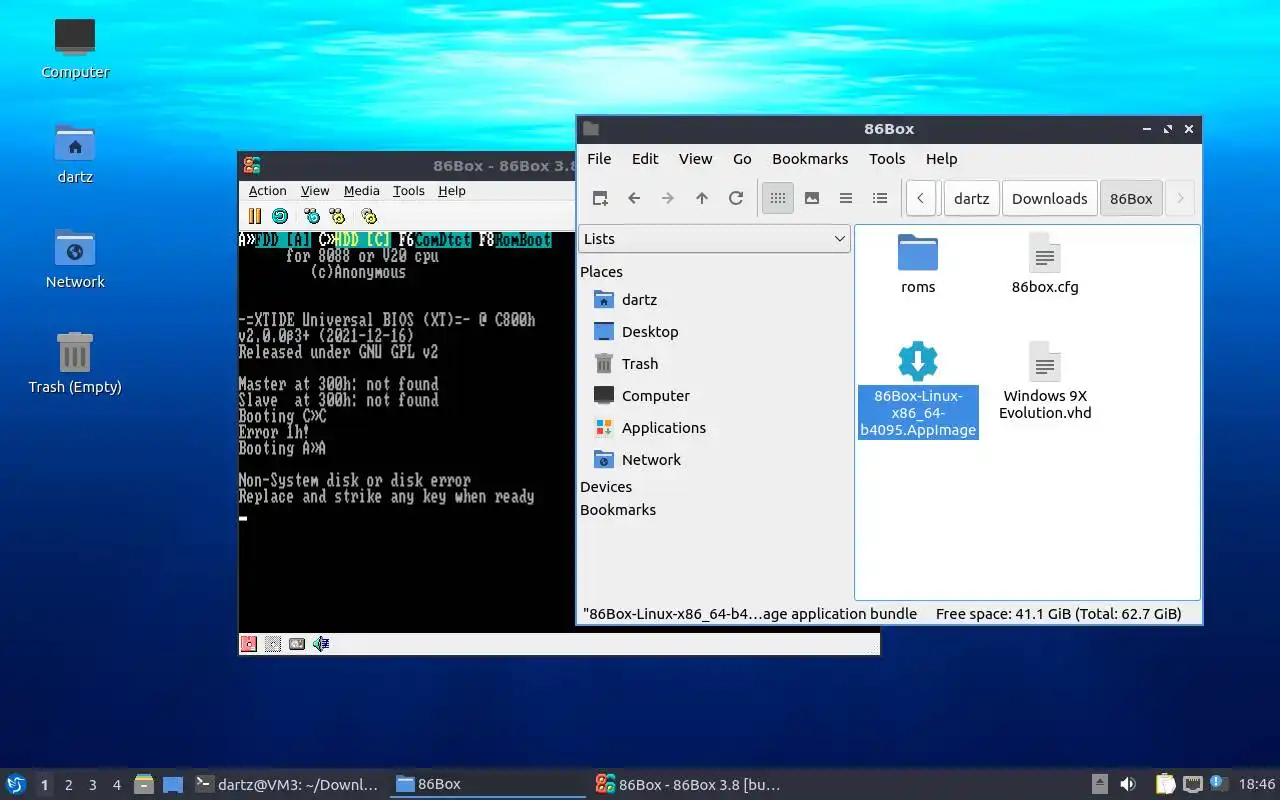Click the Network desktop icon
The image size is (1280, 800).
click(75, 258)
